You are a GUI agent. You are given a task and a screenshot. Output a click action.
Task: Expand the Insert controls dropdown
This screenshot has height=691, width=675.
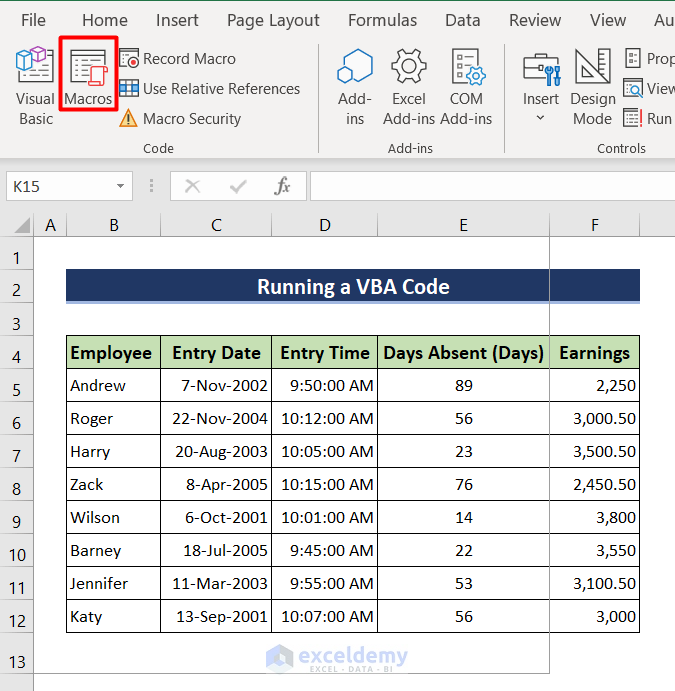(x=540, y=118)
